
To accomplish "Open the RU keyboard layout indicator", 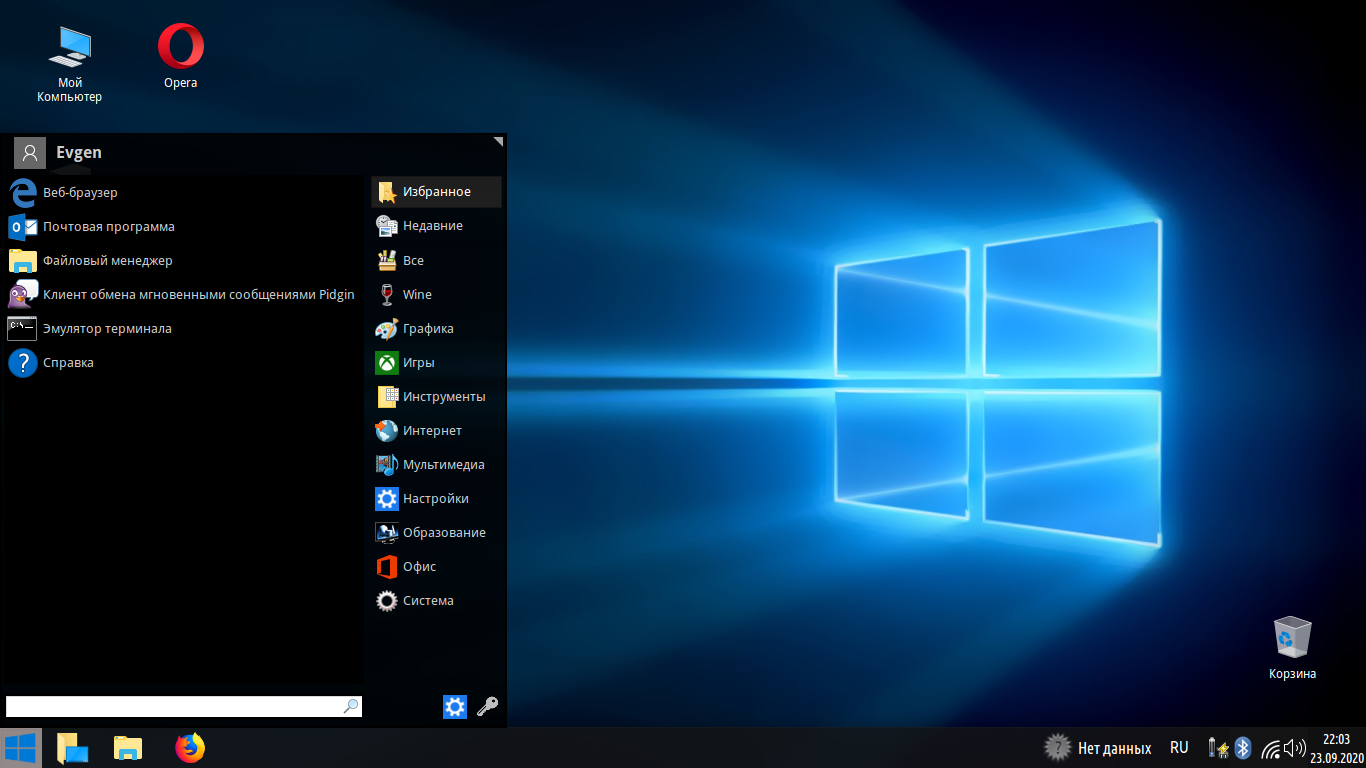I will [x=1179, y=748].
